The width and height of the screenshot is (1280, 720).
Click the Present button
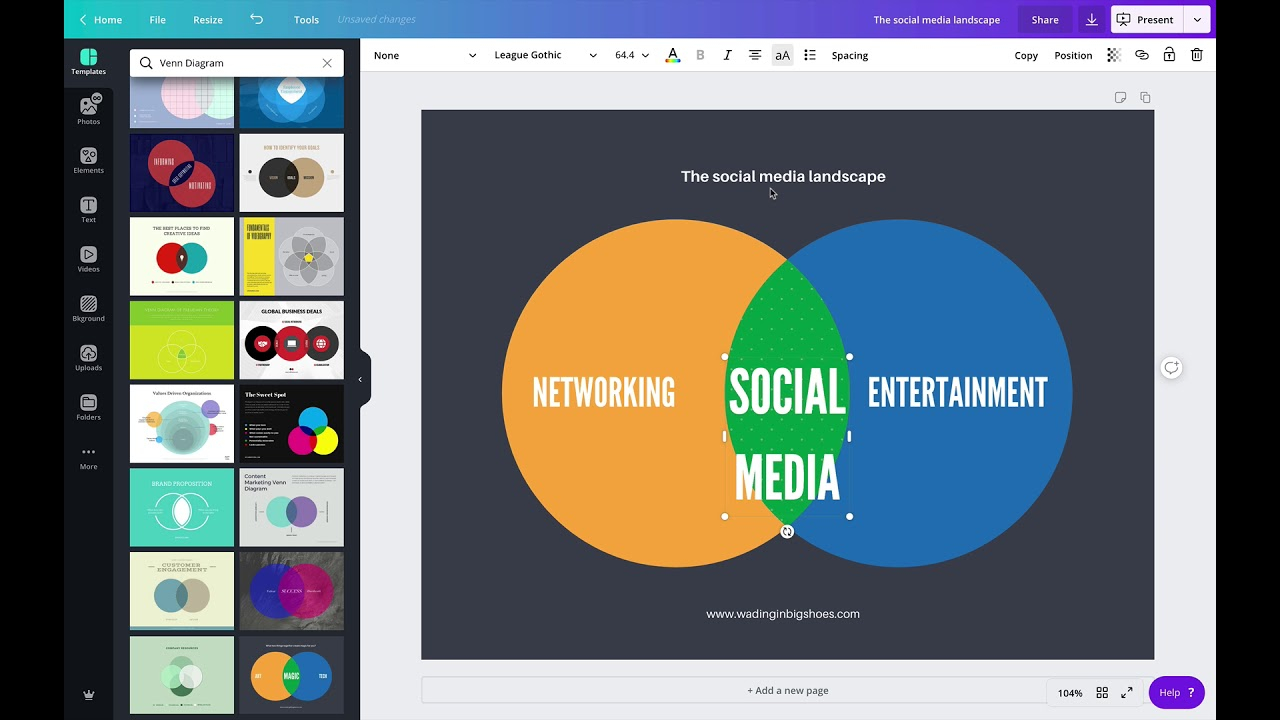1146,19
